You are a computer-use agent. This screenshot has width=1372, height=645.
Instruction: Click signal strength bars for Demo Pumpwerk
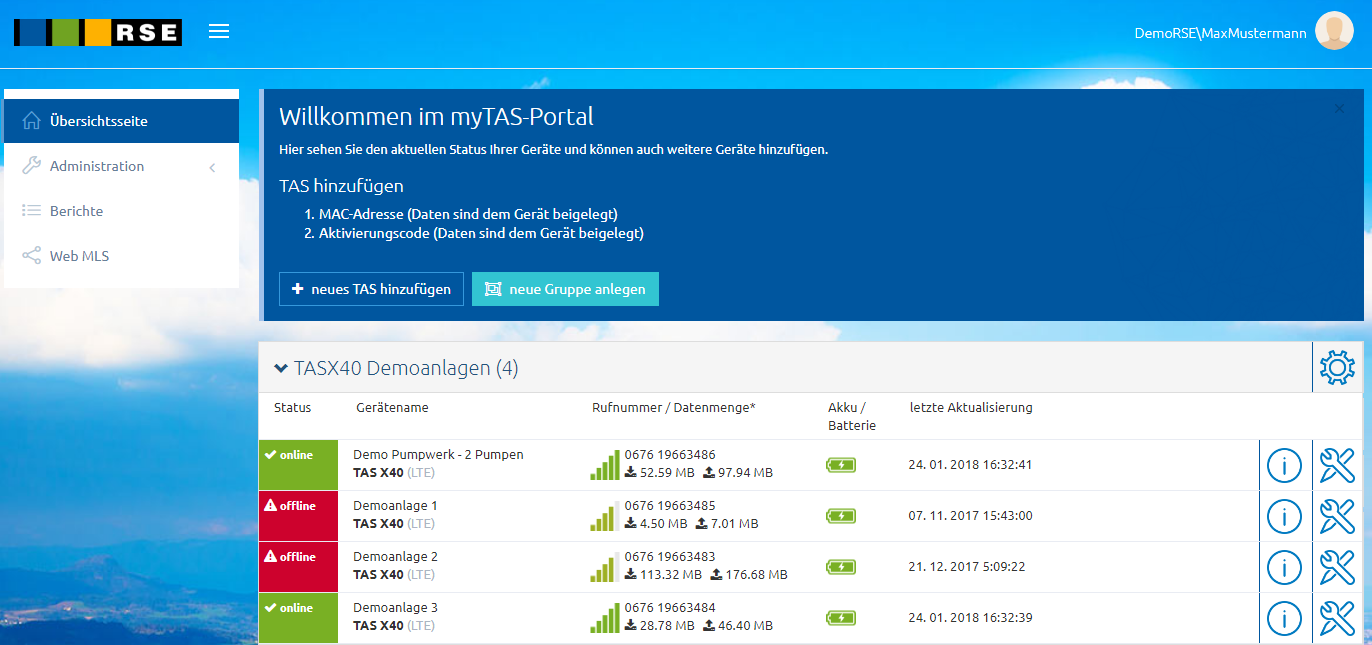605,465
